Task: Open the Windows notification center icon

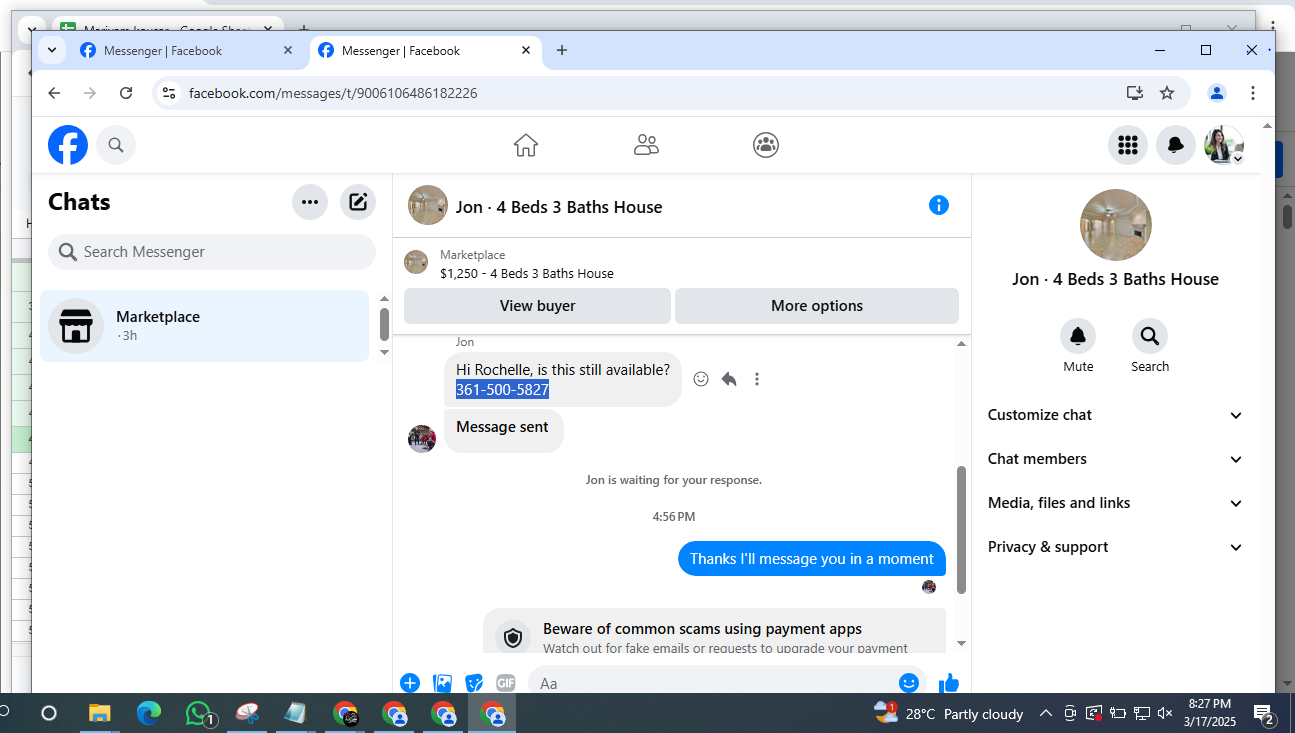Action: pyautogui.click(x=1264, y=714)
